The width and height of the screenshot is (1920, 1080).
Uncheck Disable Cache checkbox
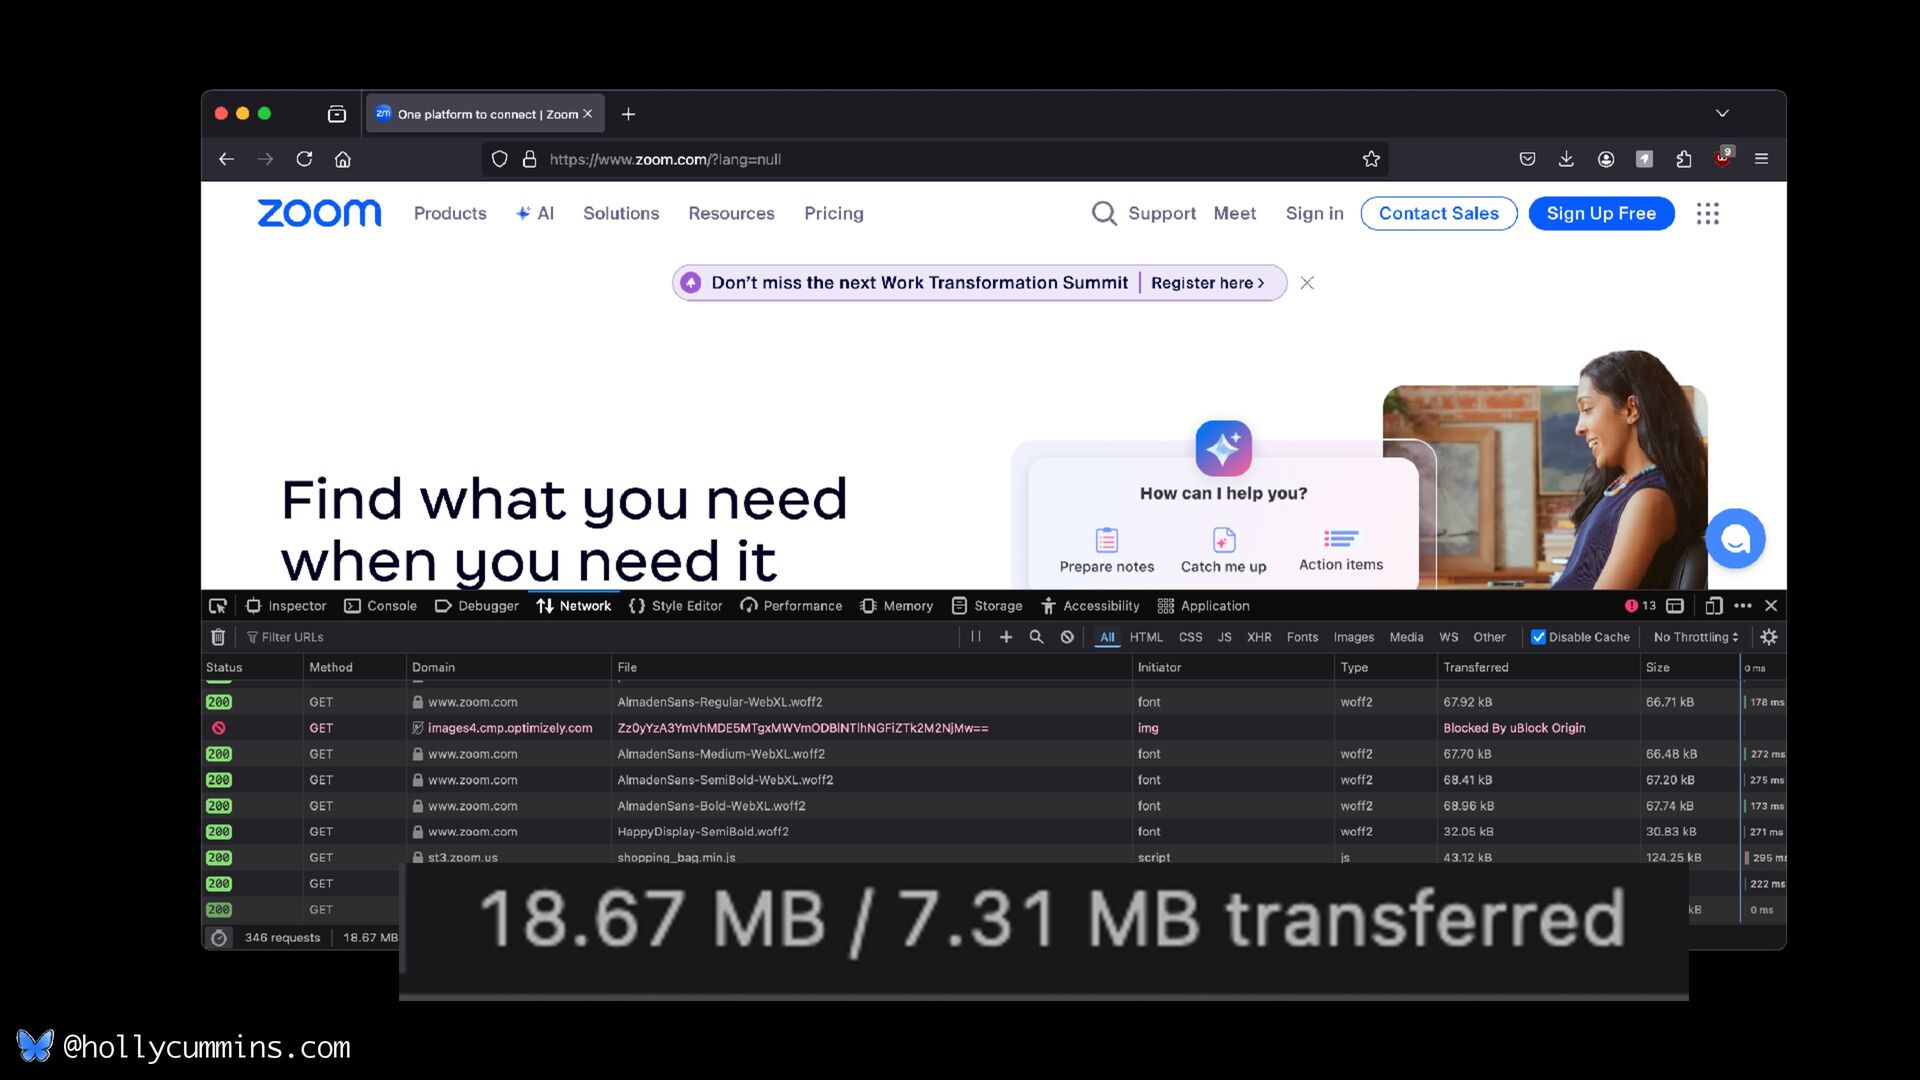(1539, 637)
